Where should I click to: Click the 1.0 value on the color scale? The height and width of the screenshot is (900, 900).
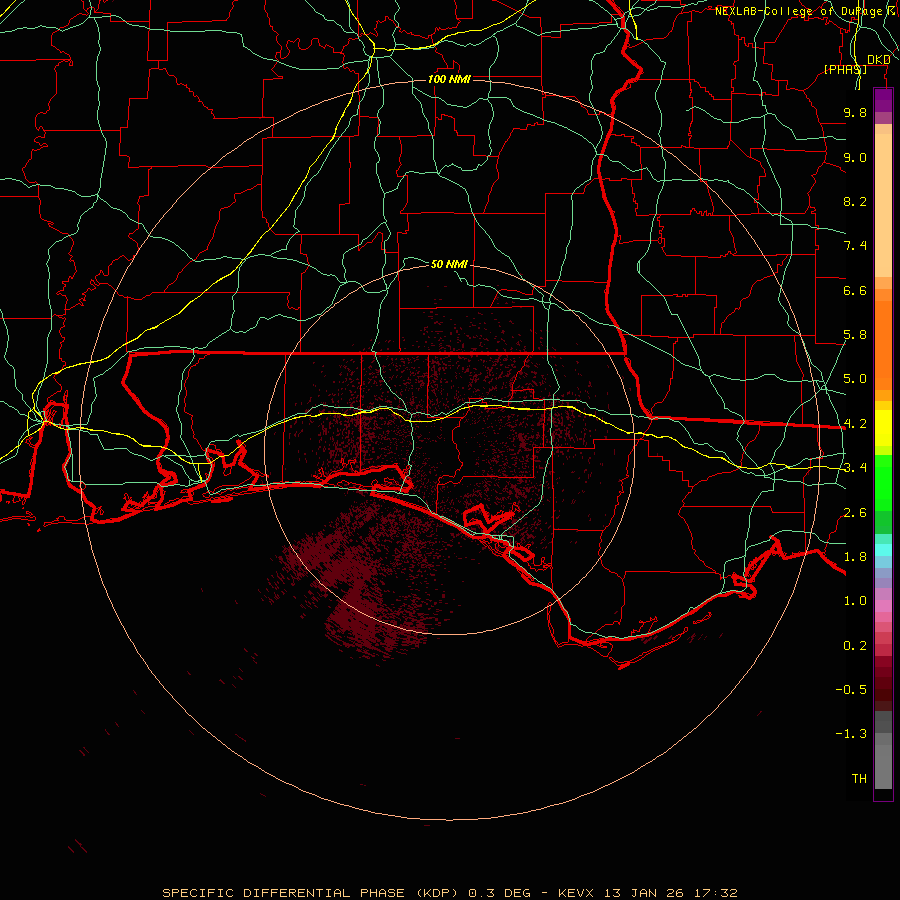[855, 601]
